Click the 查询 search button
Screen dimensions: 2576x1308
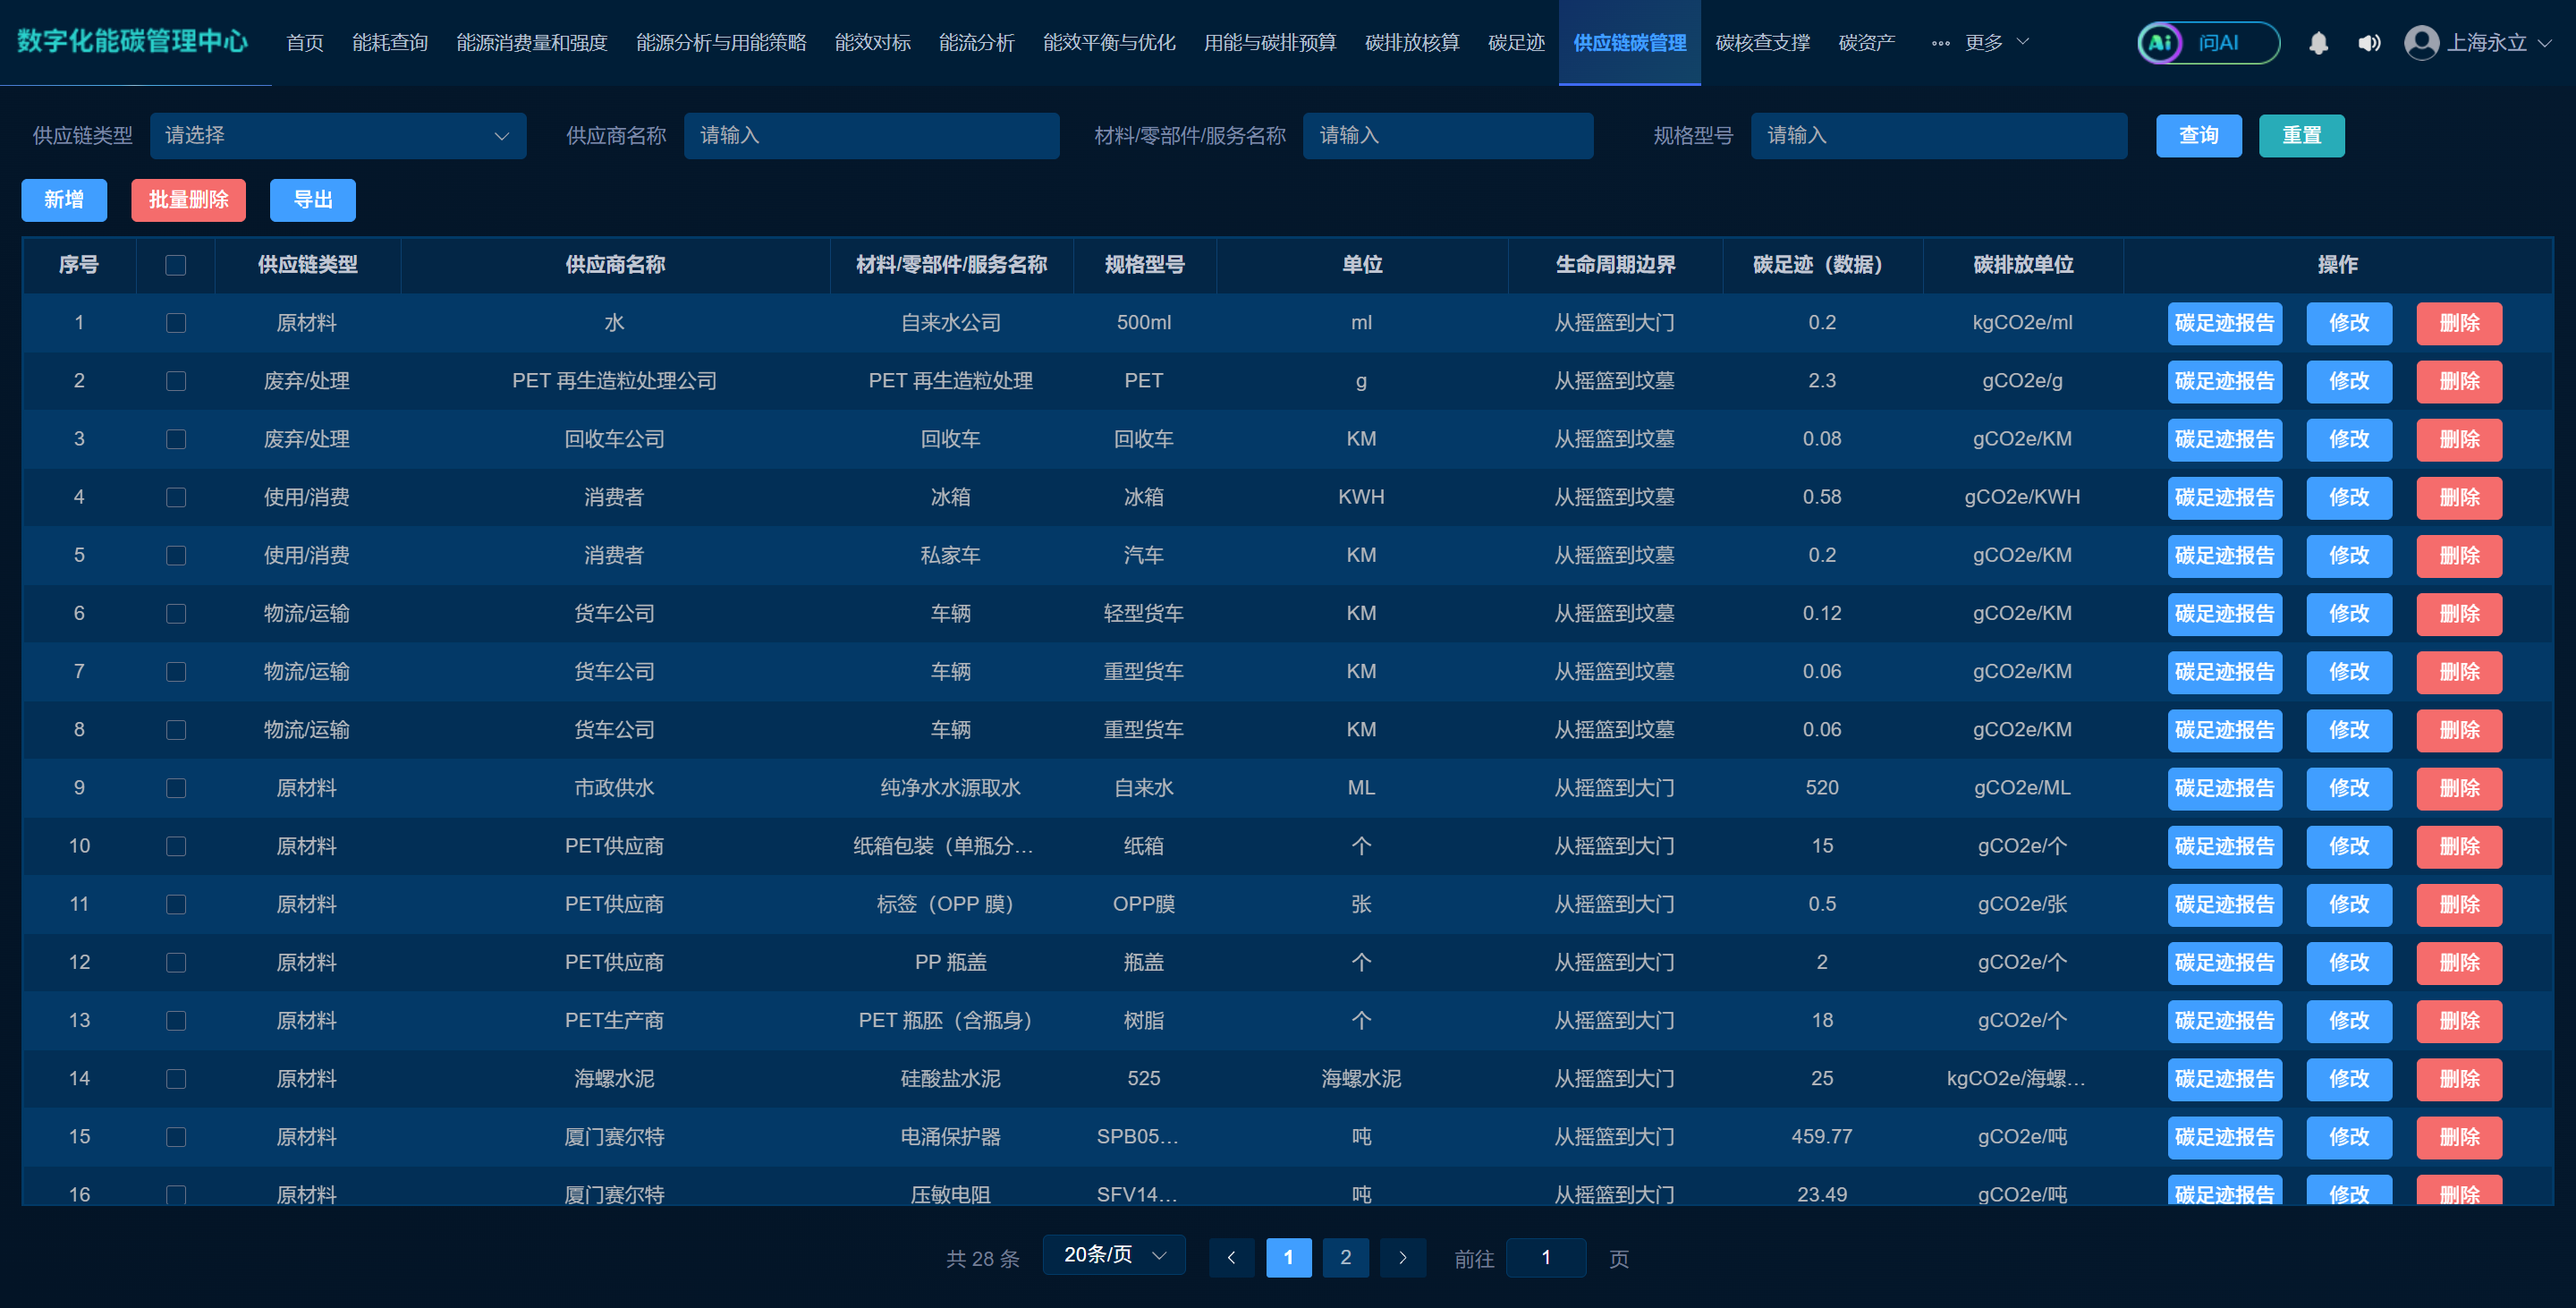pos(2199,136)
